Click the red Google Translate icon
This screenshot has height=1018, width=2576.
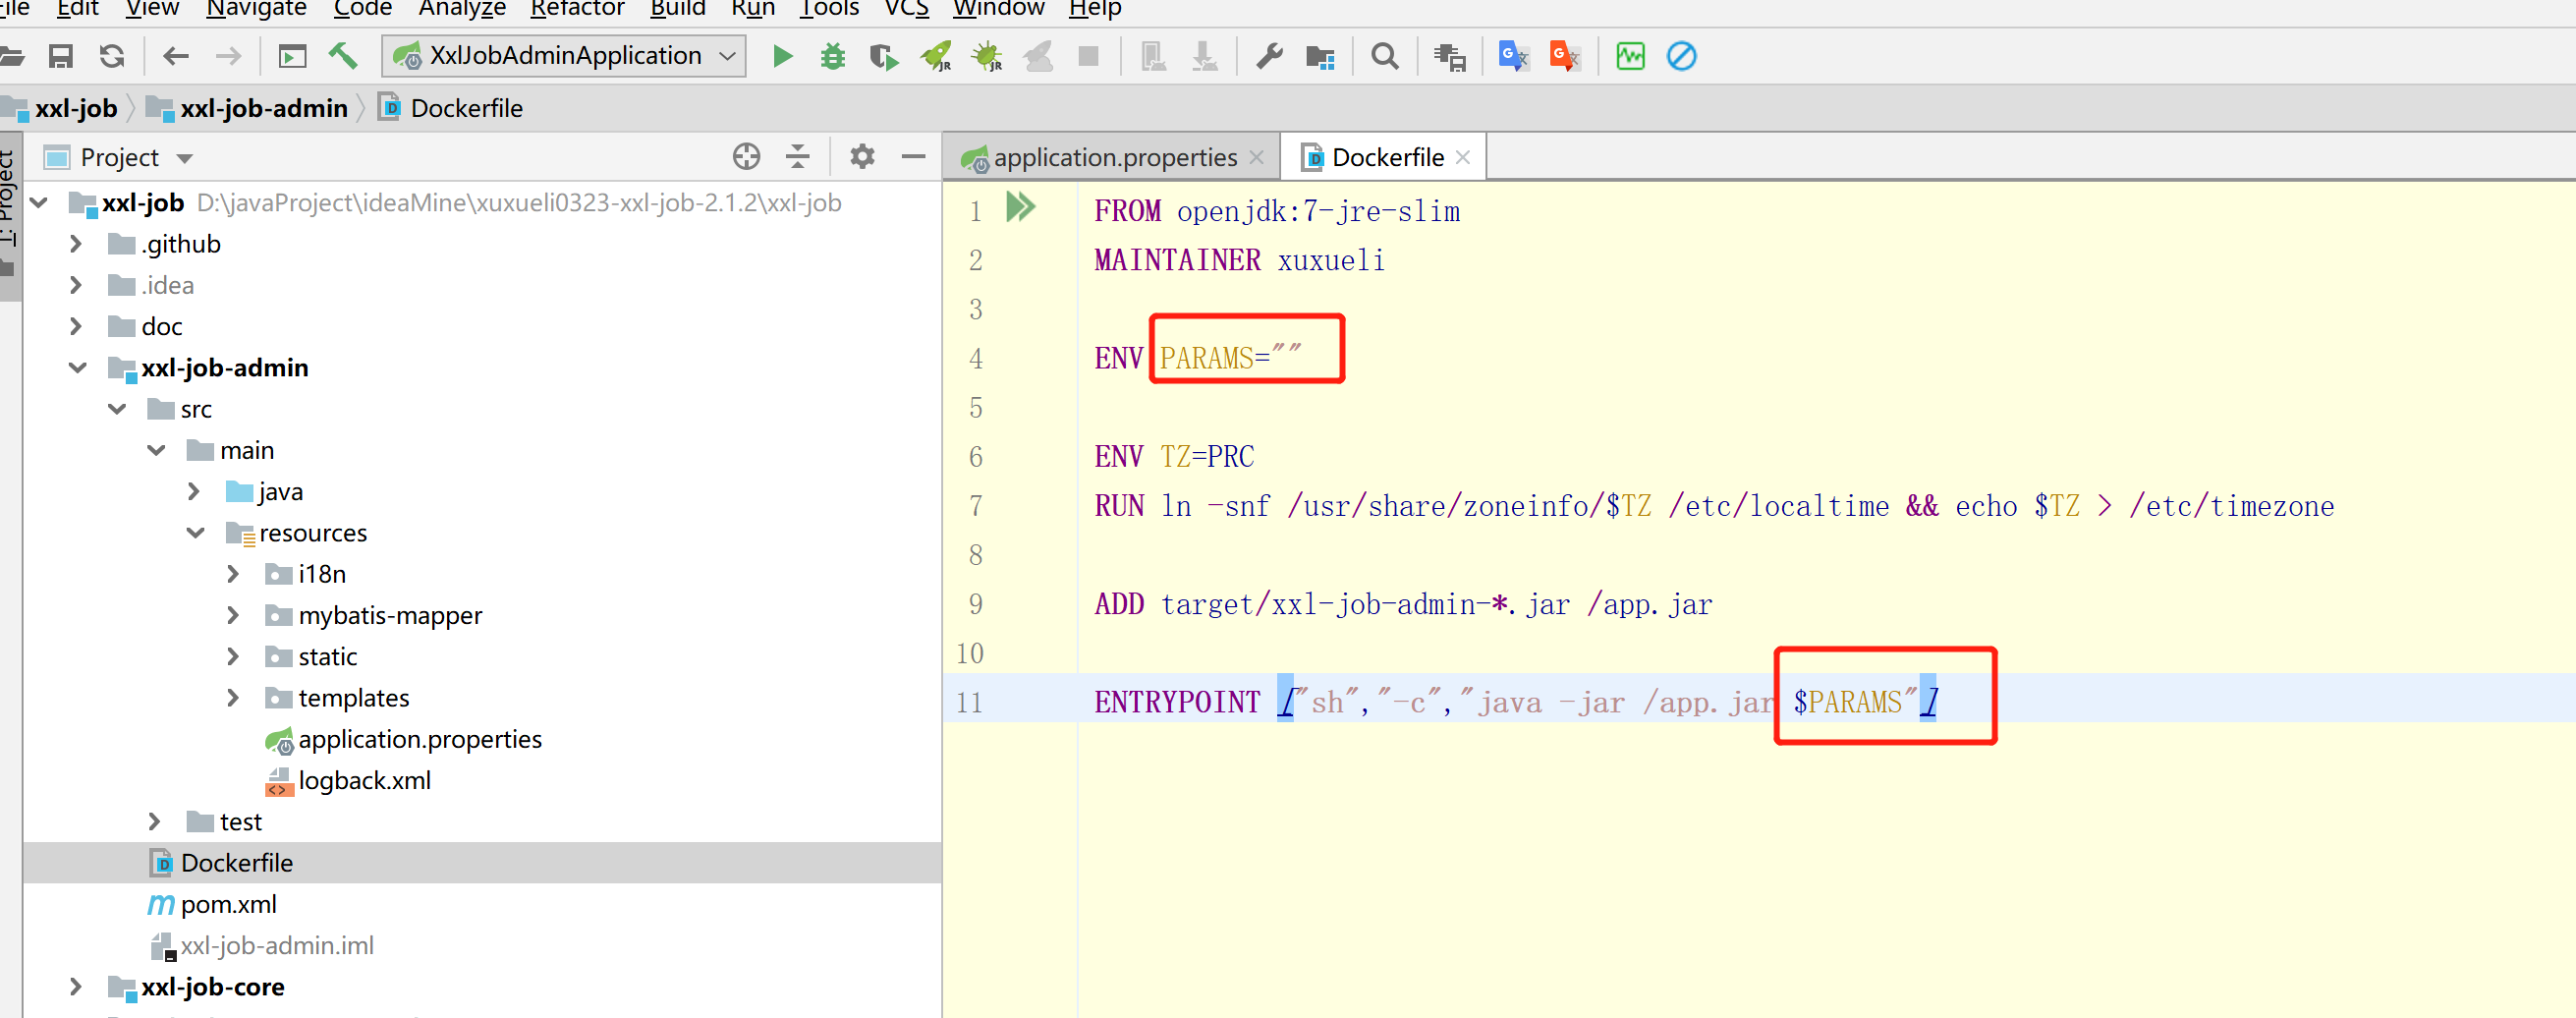[x=1564, y=56]
